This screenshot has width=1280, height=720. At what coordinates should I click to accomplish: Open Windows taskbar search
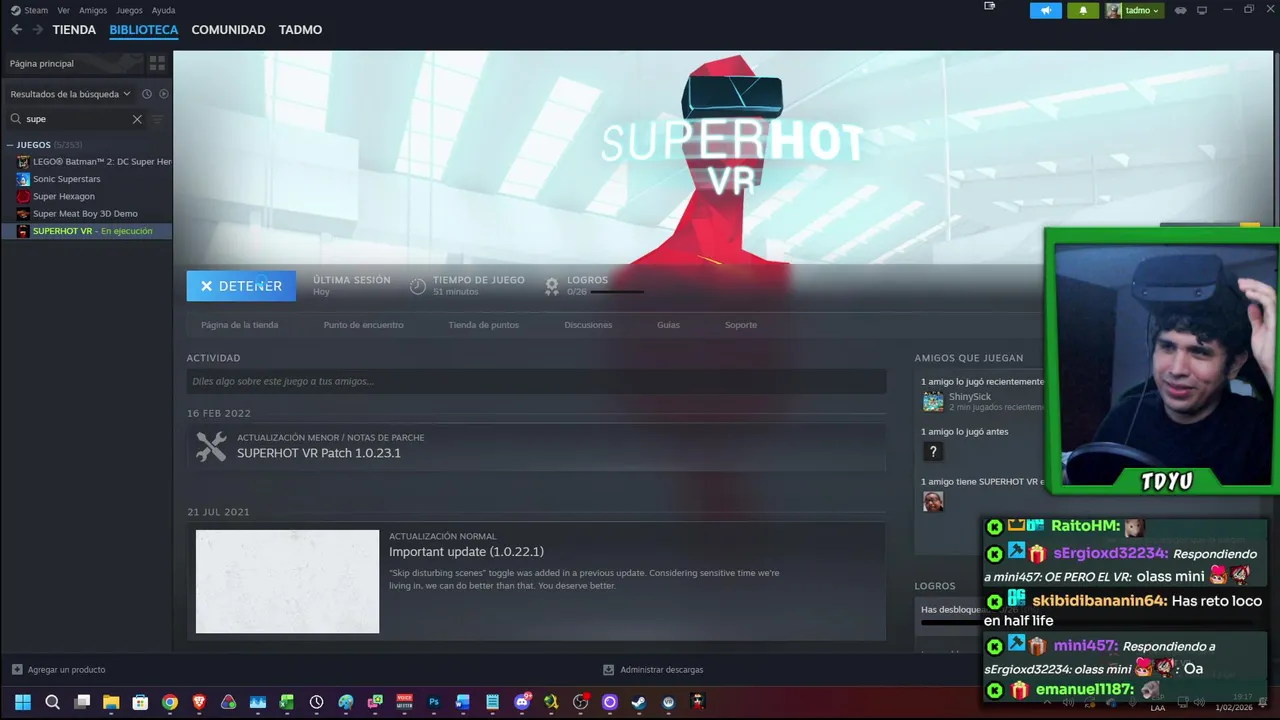pyautogui.click(x=52, y=702)
